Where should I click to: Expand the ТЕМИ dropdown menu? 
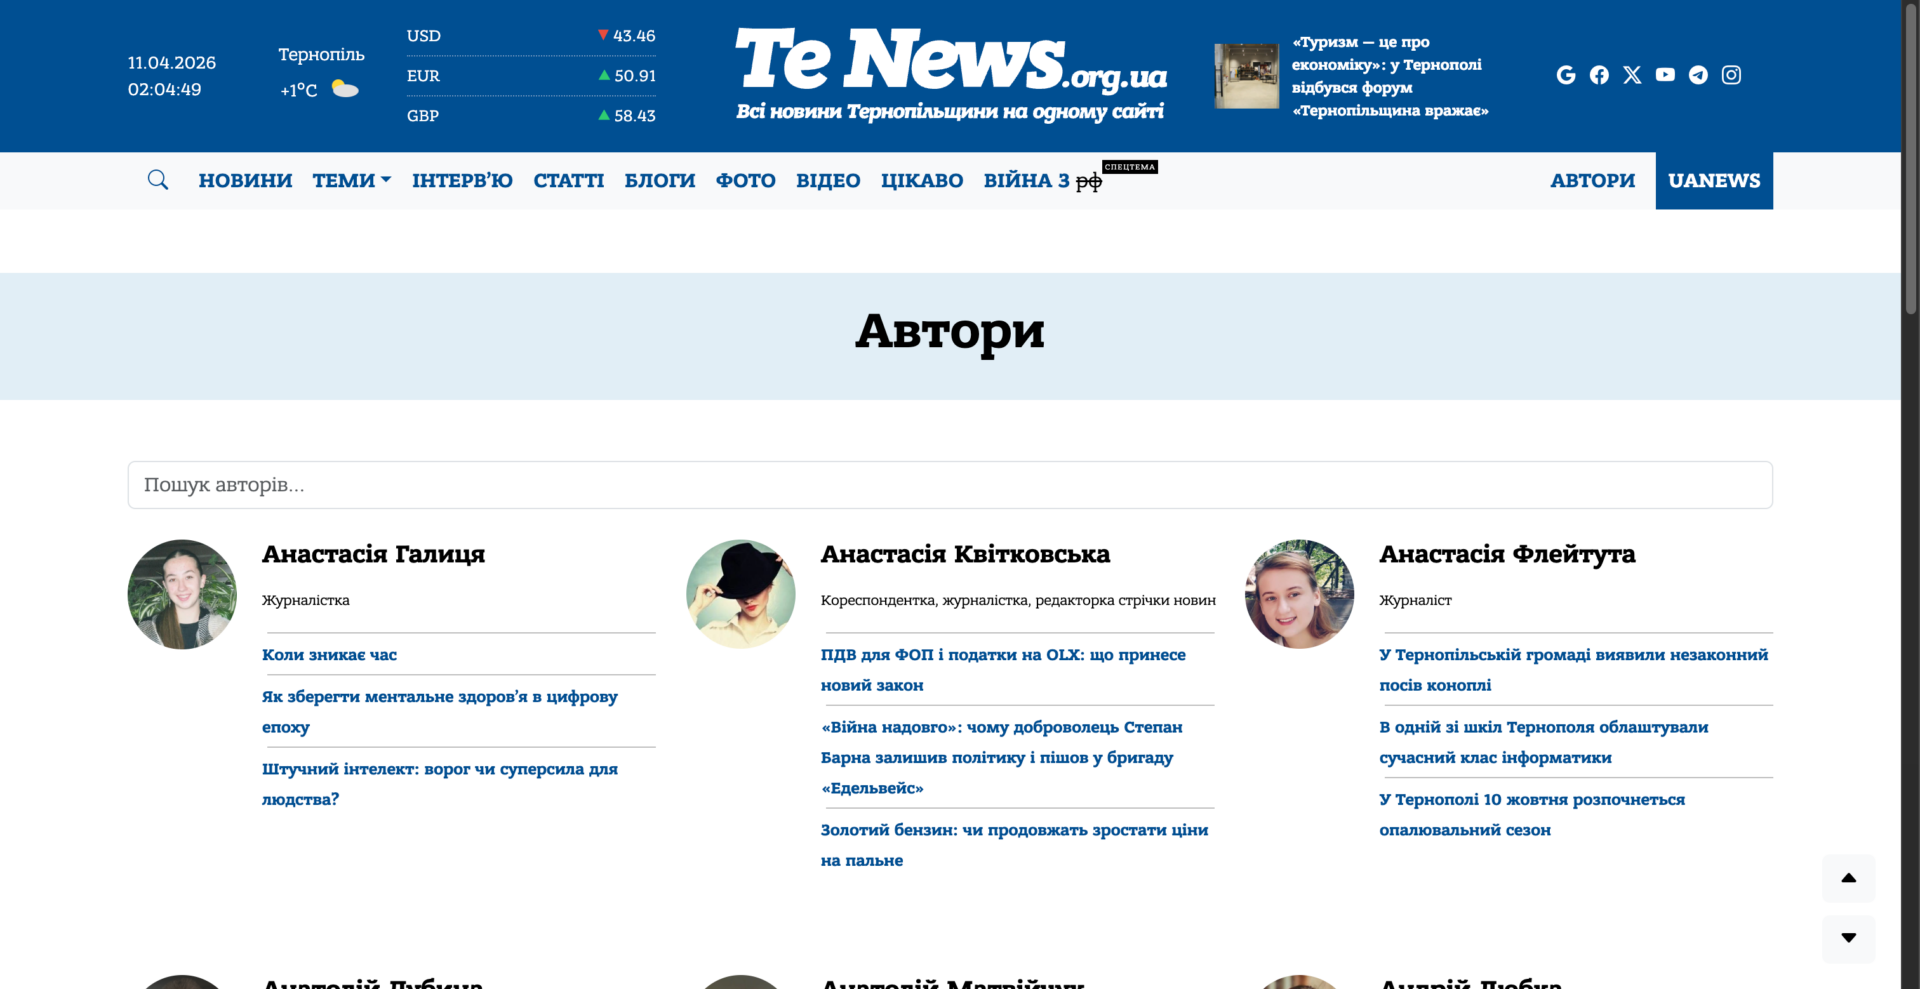tap(352, 181)
